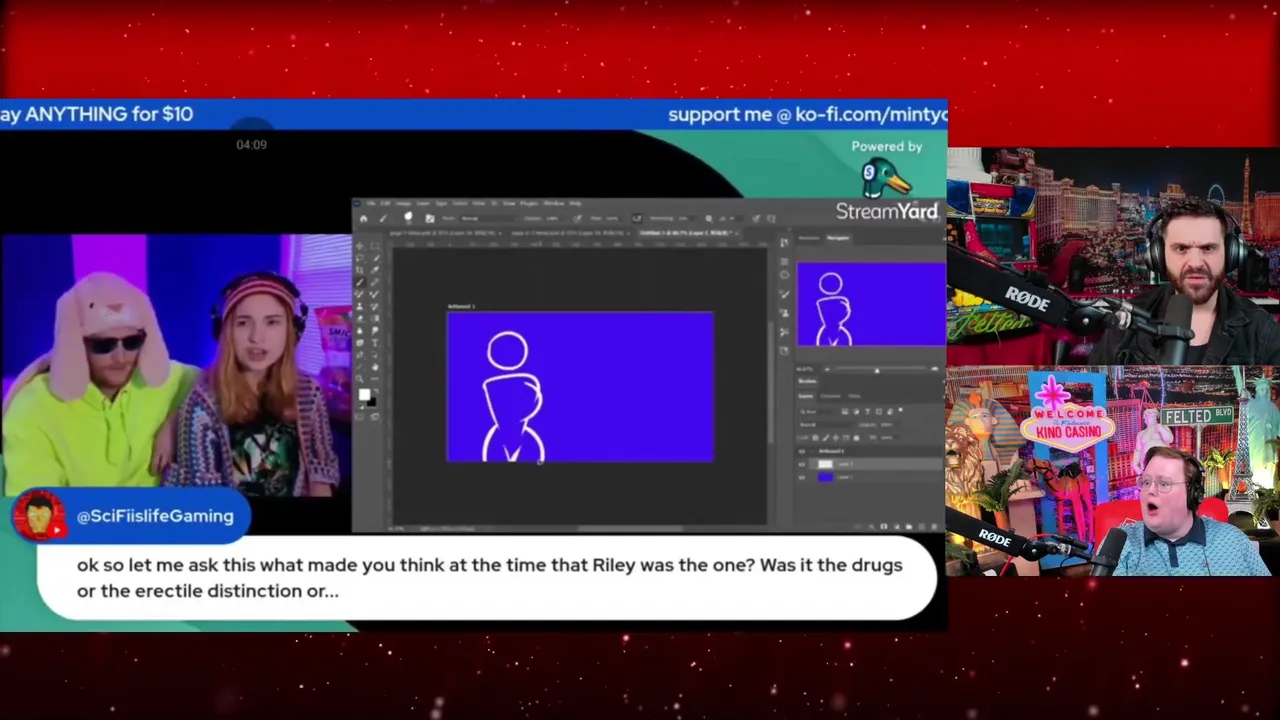This screenshot has height=720, width=1280.
Task: Toggle layer filtering switch in Layers panel
Action: 900,410
